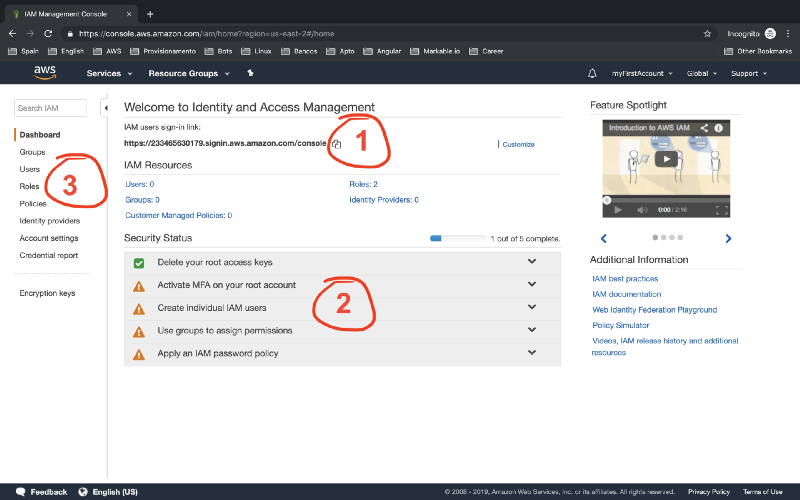Click the browser address bar
800x500 pixels.
388,34
